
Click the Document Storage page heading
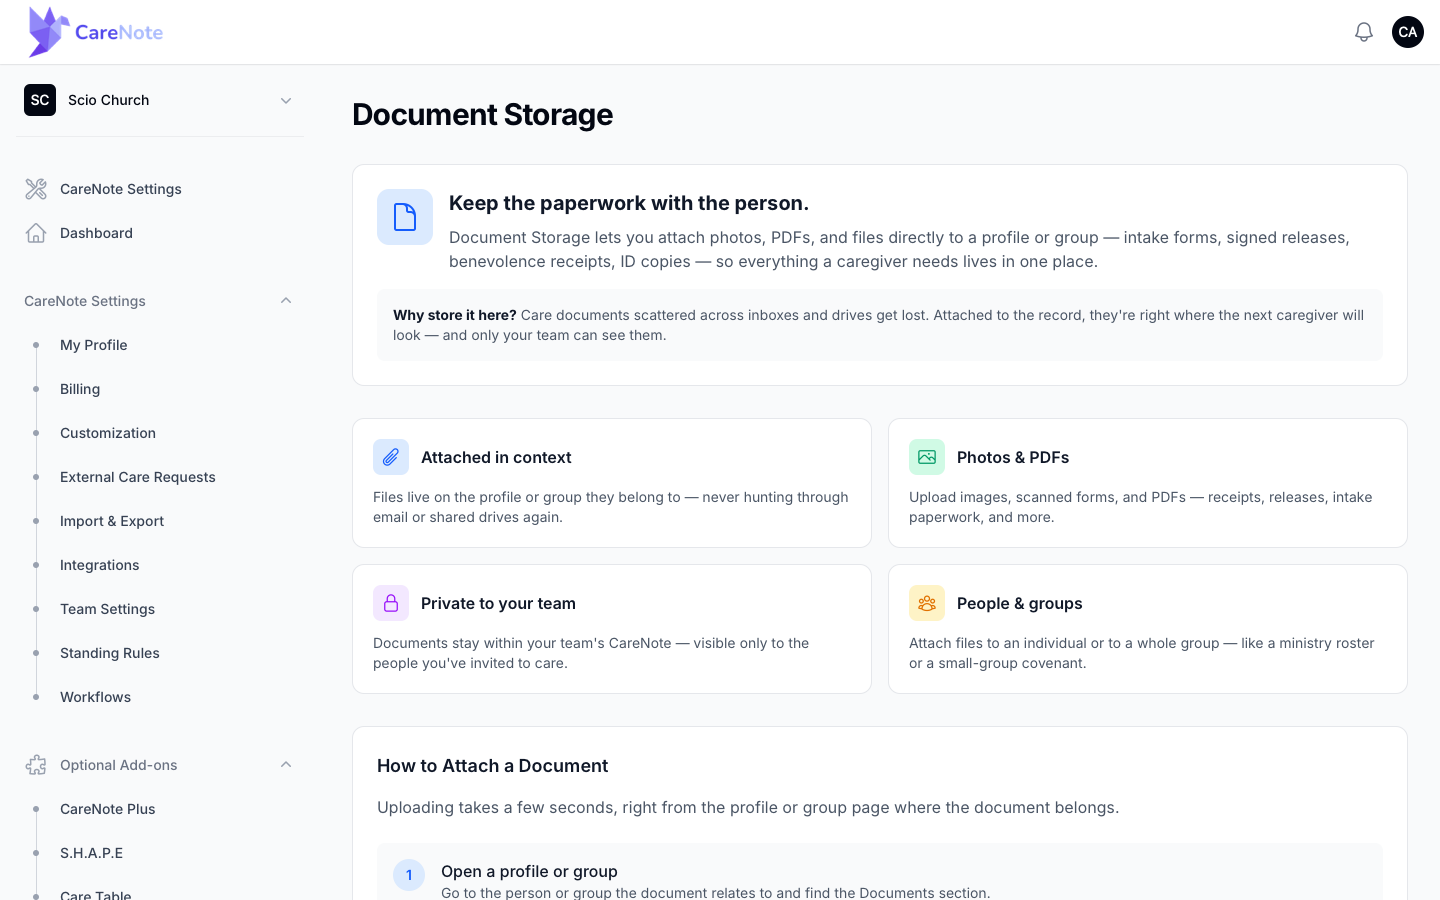pyautogui.click(x=483, y=115)
